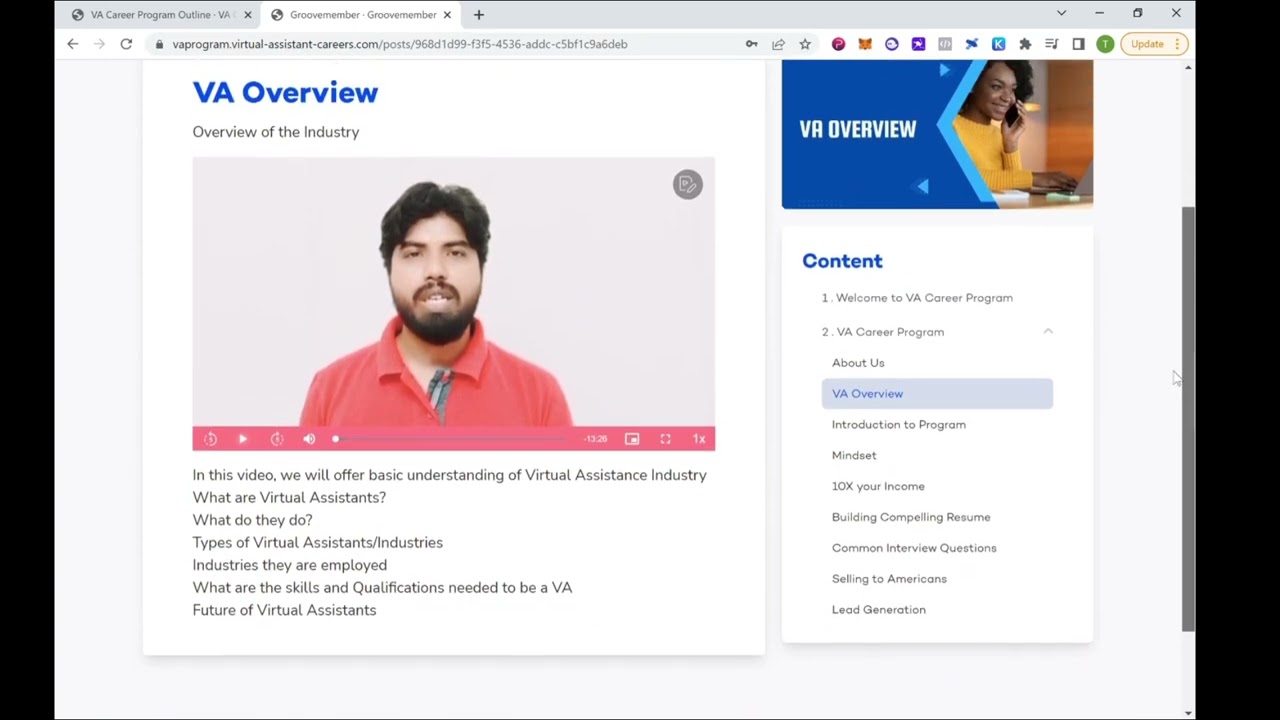This screenshot has width=1280, height=720.
Task: Open the Lead Generation lesson
Action: tap(879, 610)
